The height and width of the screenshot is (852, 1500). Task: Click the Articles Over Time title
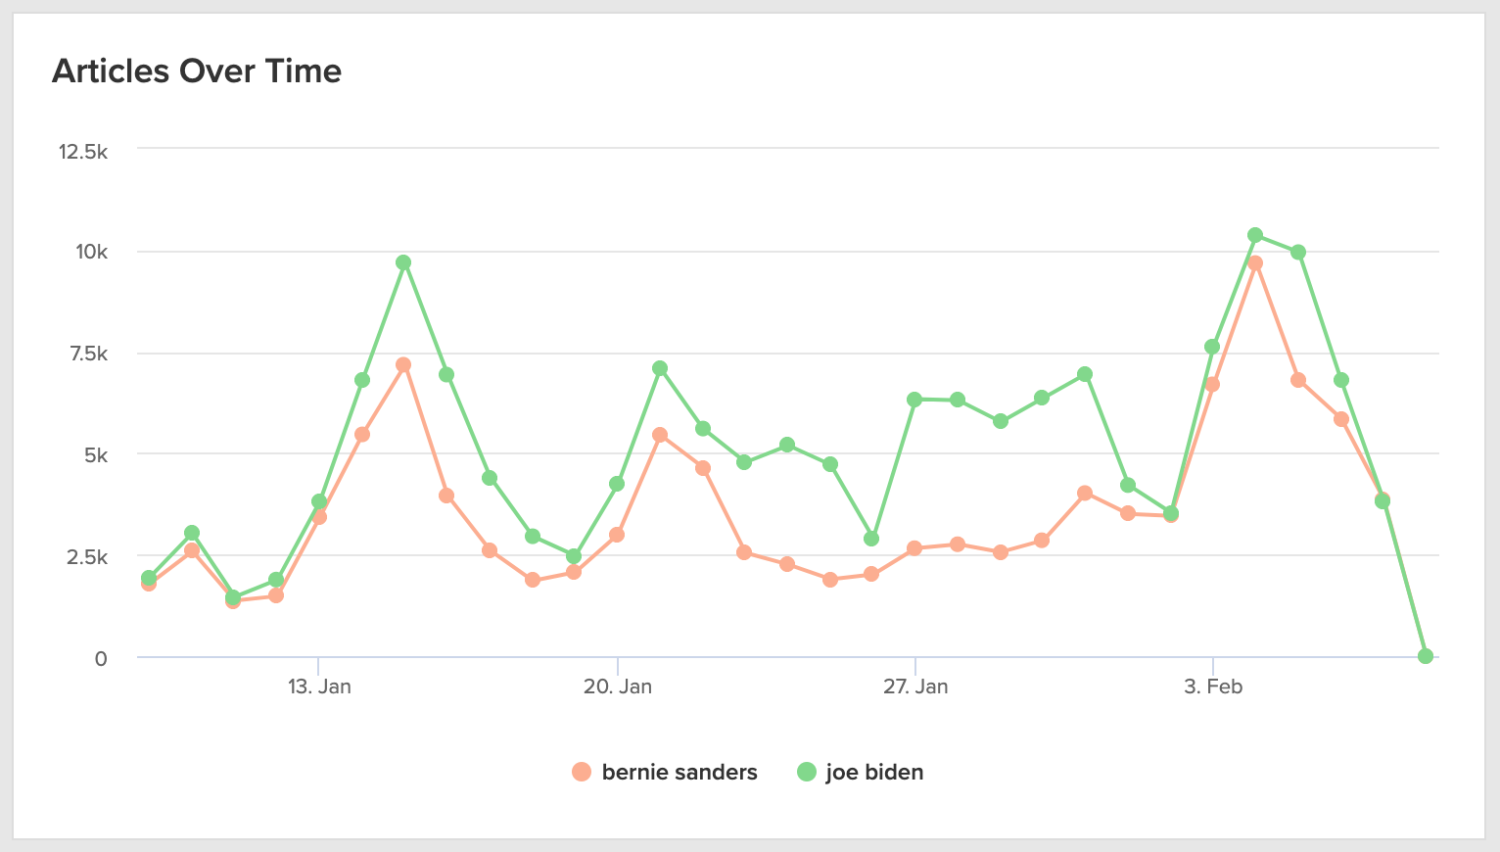(x=197, y=71)
